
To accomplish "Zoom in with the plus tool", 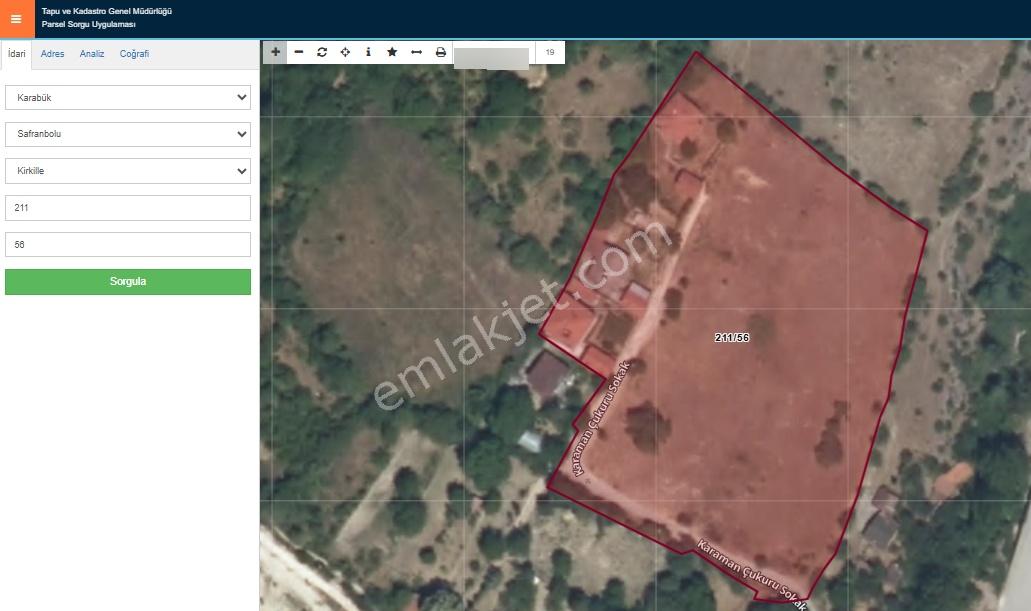I will tap(276, 52).
